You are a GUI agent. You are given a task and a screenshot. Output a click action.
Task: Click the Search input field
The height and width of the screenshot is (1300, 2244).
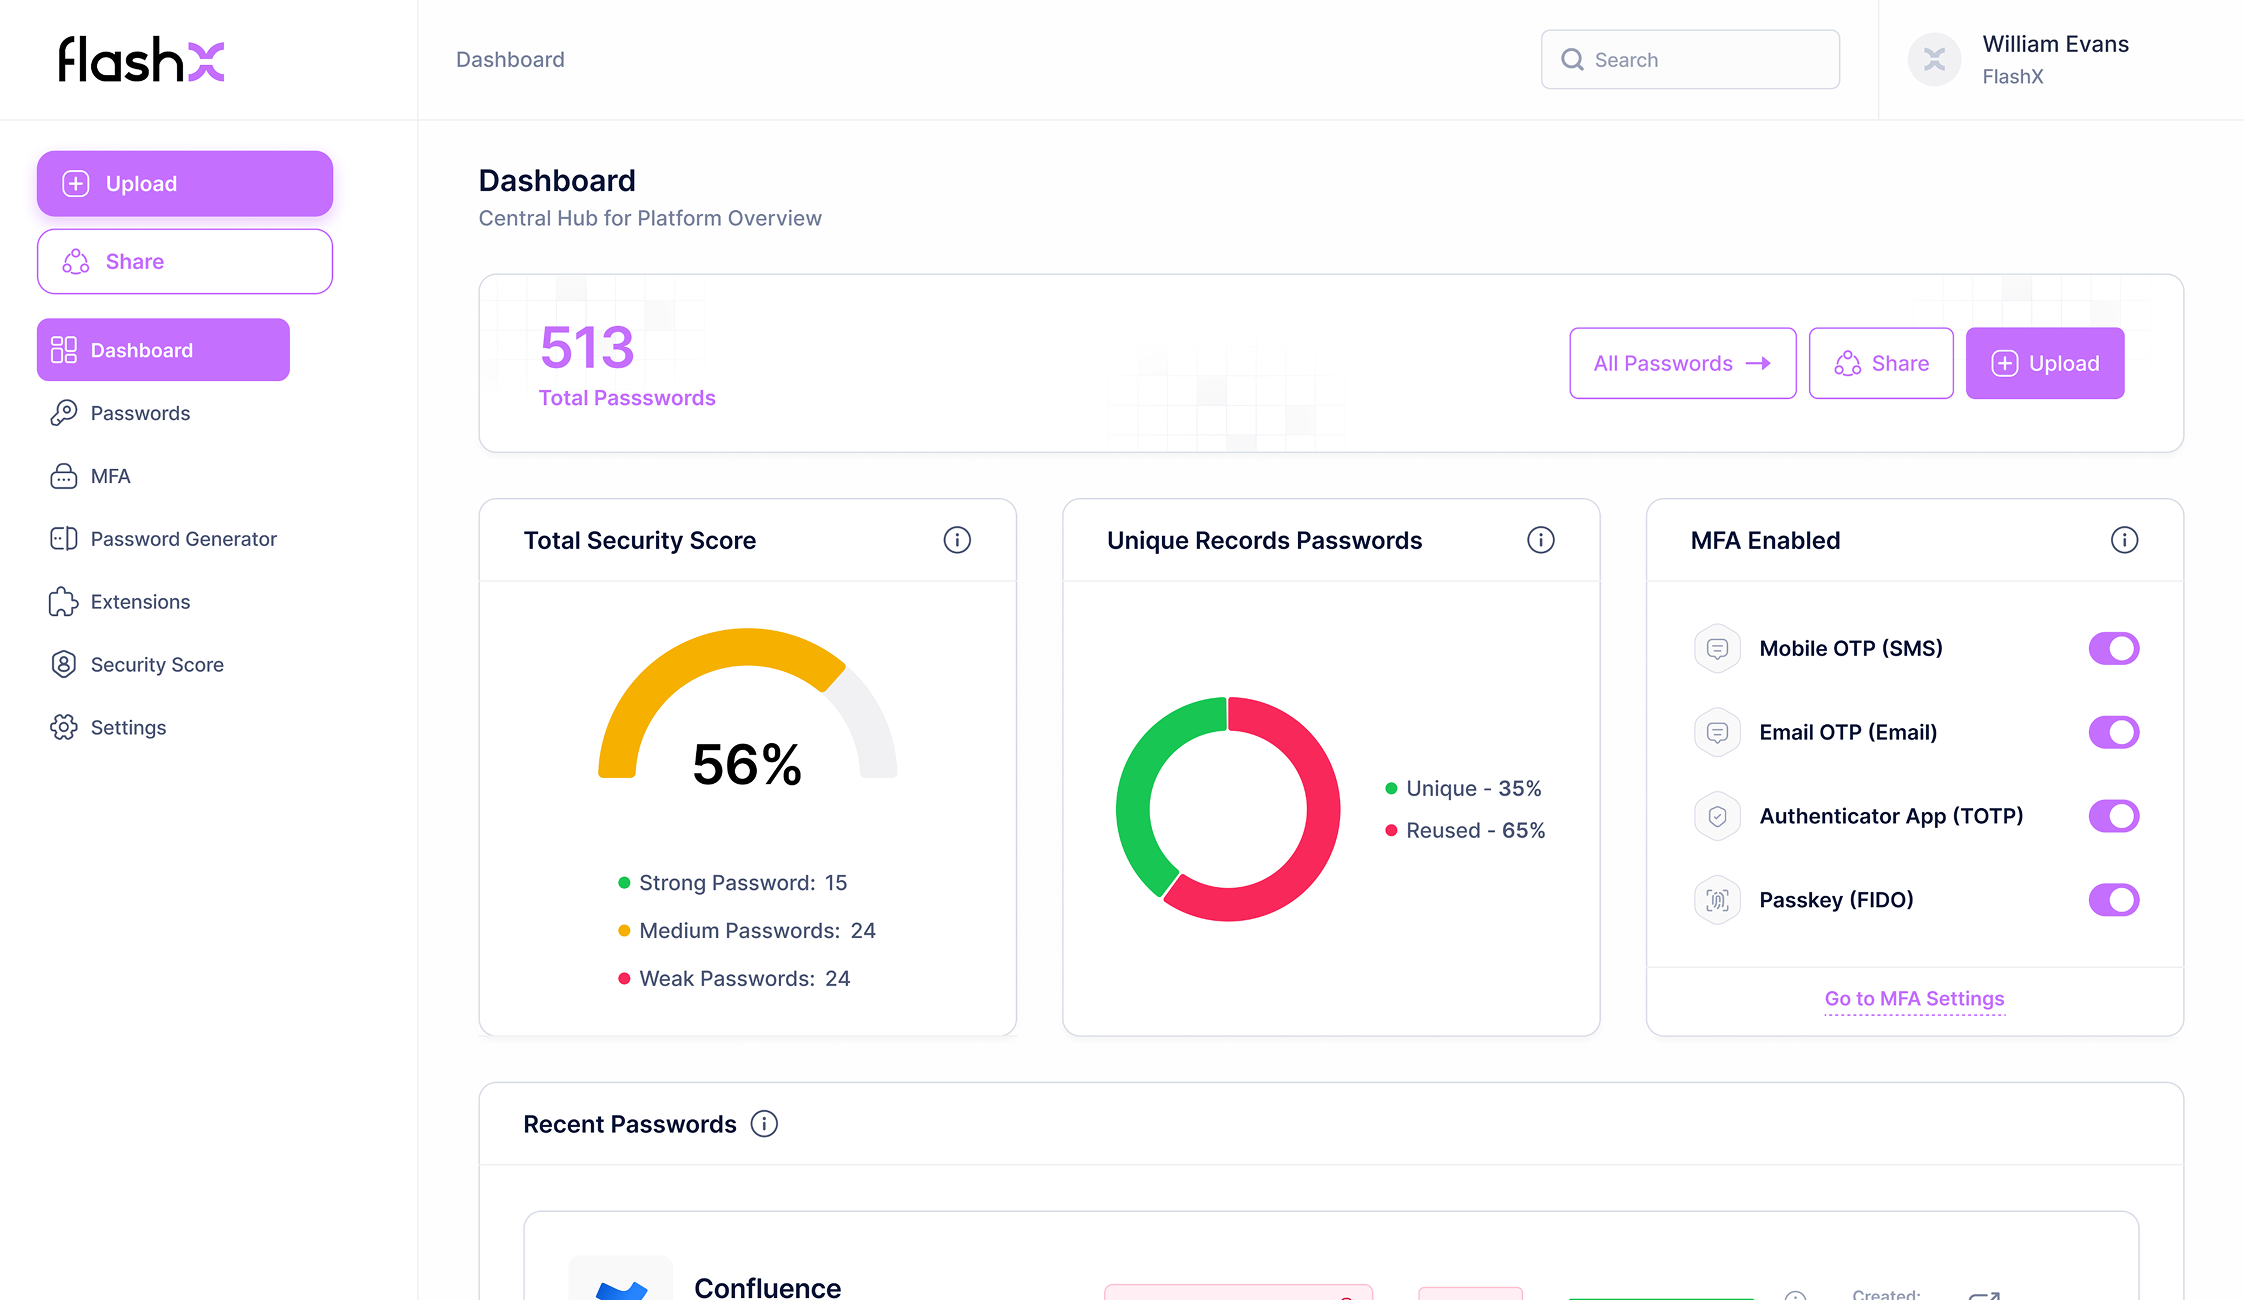click(1690, 60)
